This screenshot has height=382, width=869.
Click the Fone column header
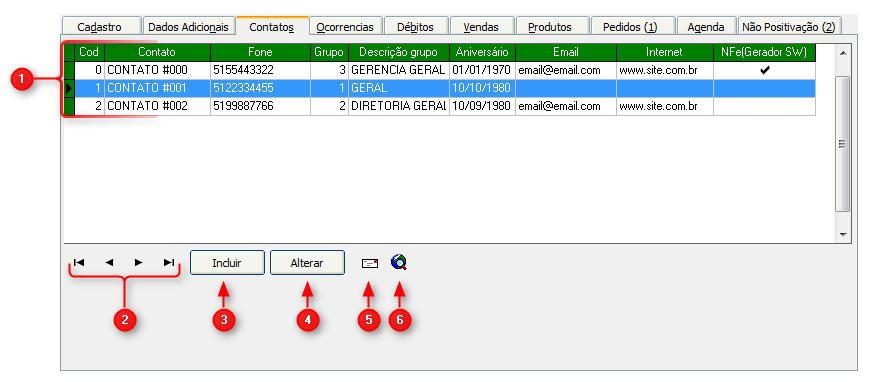[x=260, y=52]
